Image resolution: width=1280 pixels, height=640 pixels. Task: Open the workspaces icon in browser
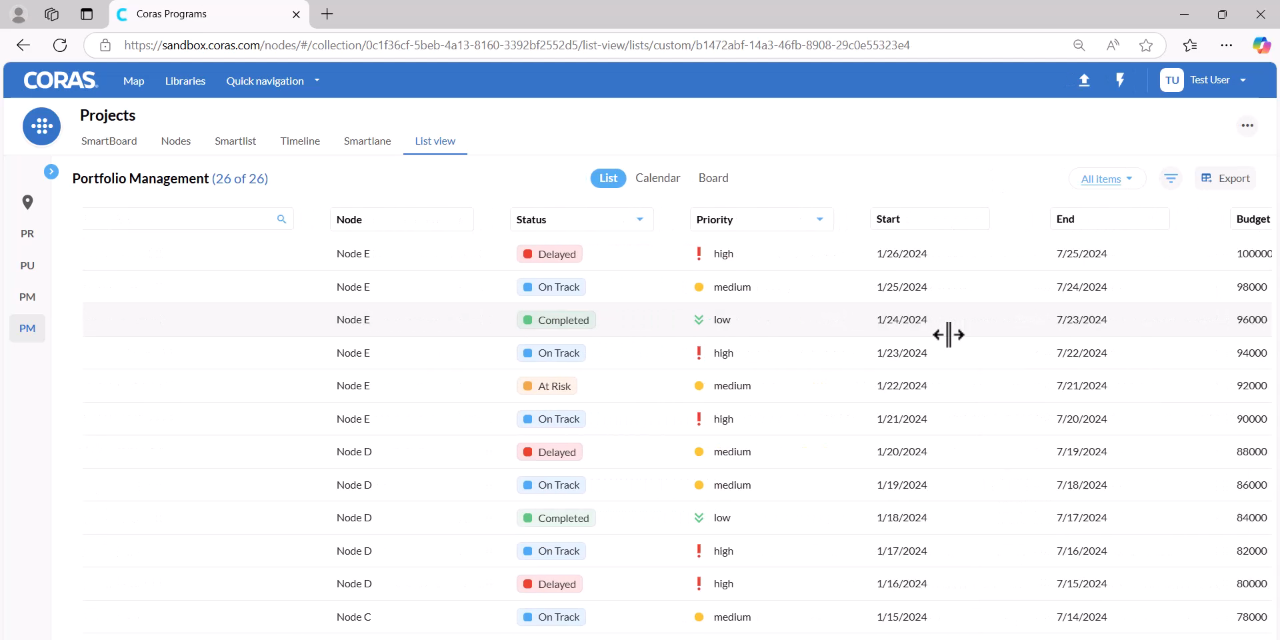pyautogui.click(x=52, y=14)
